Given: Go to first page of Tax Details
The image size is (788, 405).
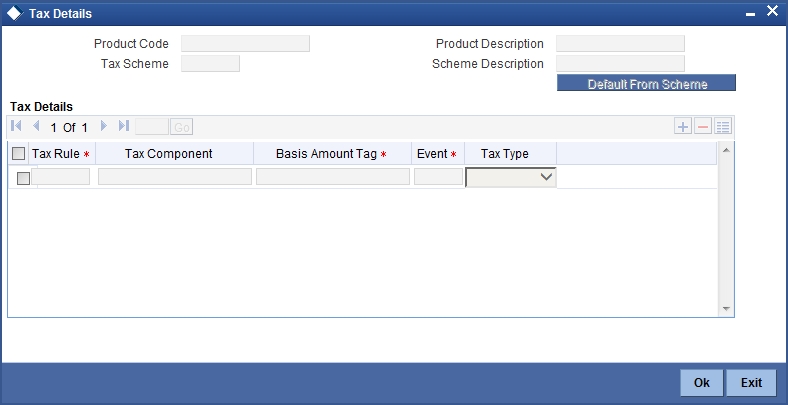Looking at the screenshot, I should tap(16, 126).
